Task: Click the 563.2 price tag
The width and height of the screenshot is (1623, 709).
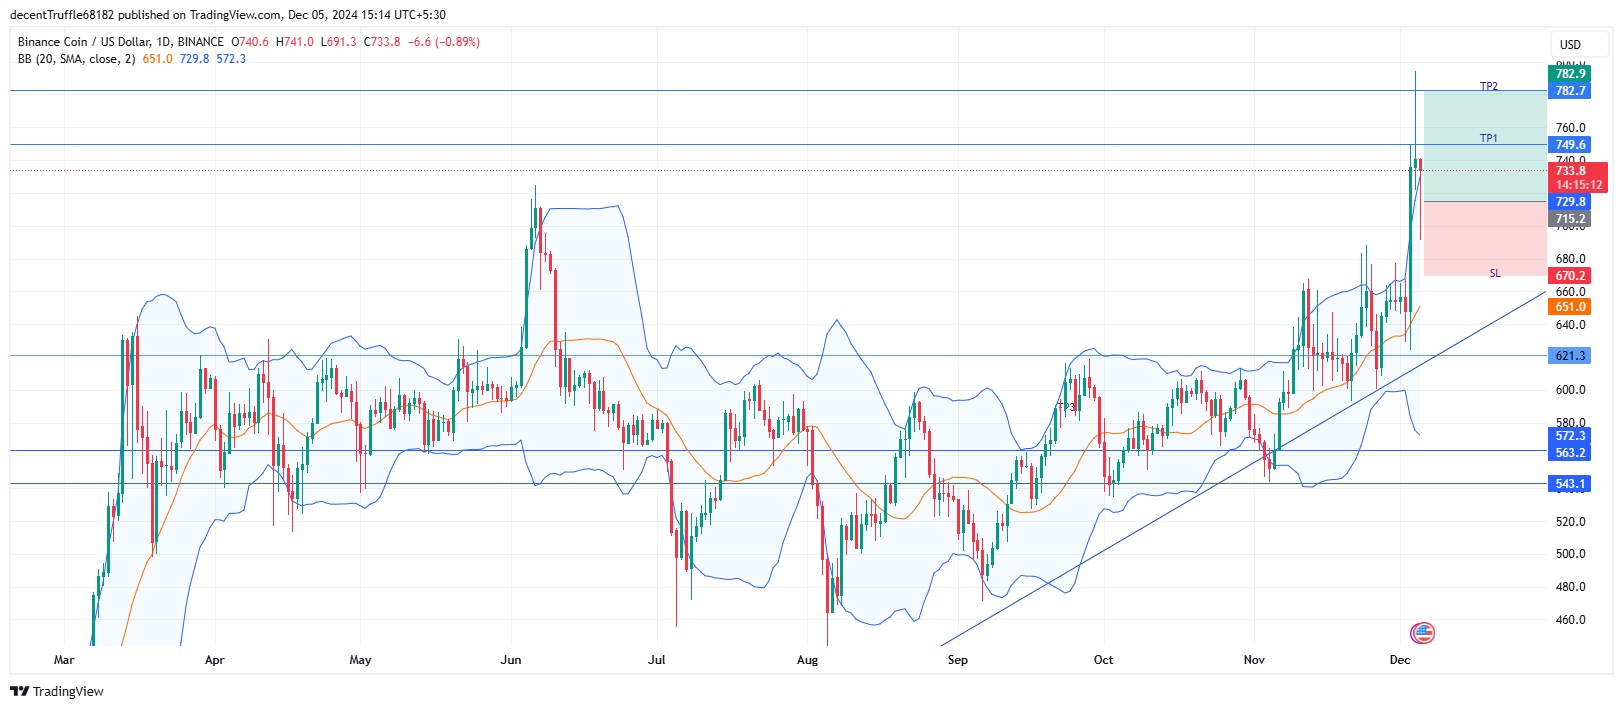Action: click(1570, 453)
